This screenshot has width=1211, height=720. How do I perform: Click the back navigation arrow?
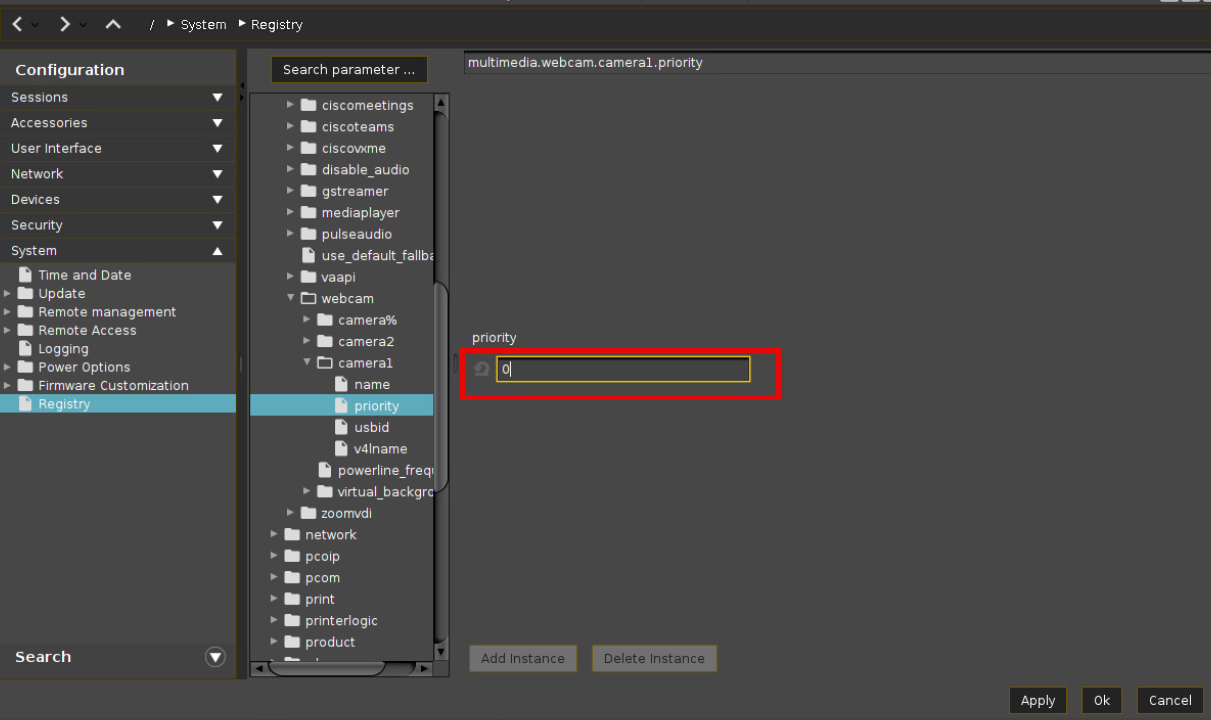pos(17,24)
